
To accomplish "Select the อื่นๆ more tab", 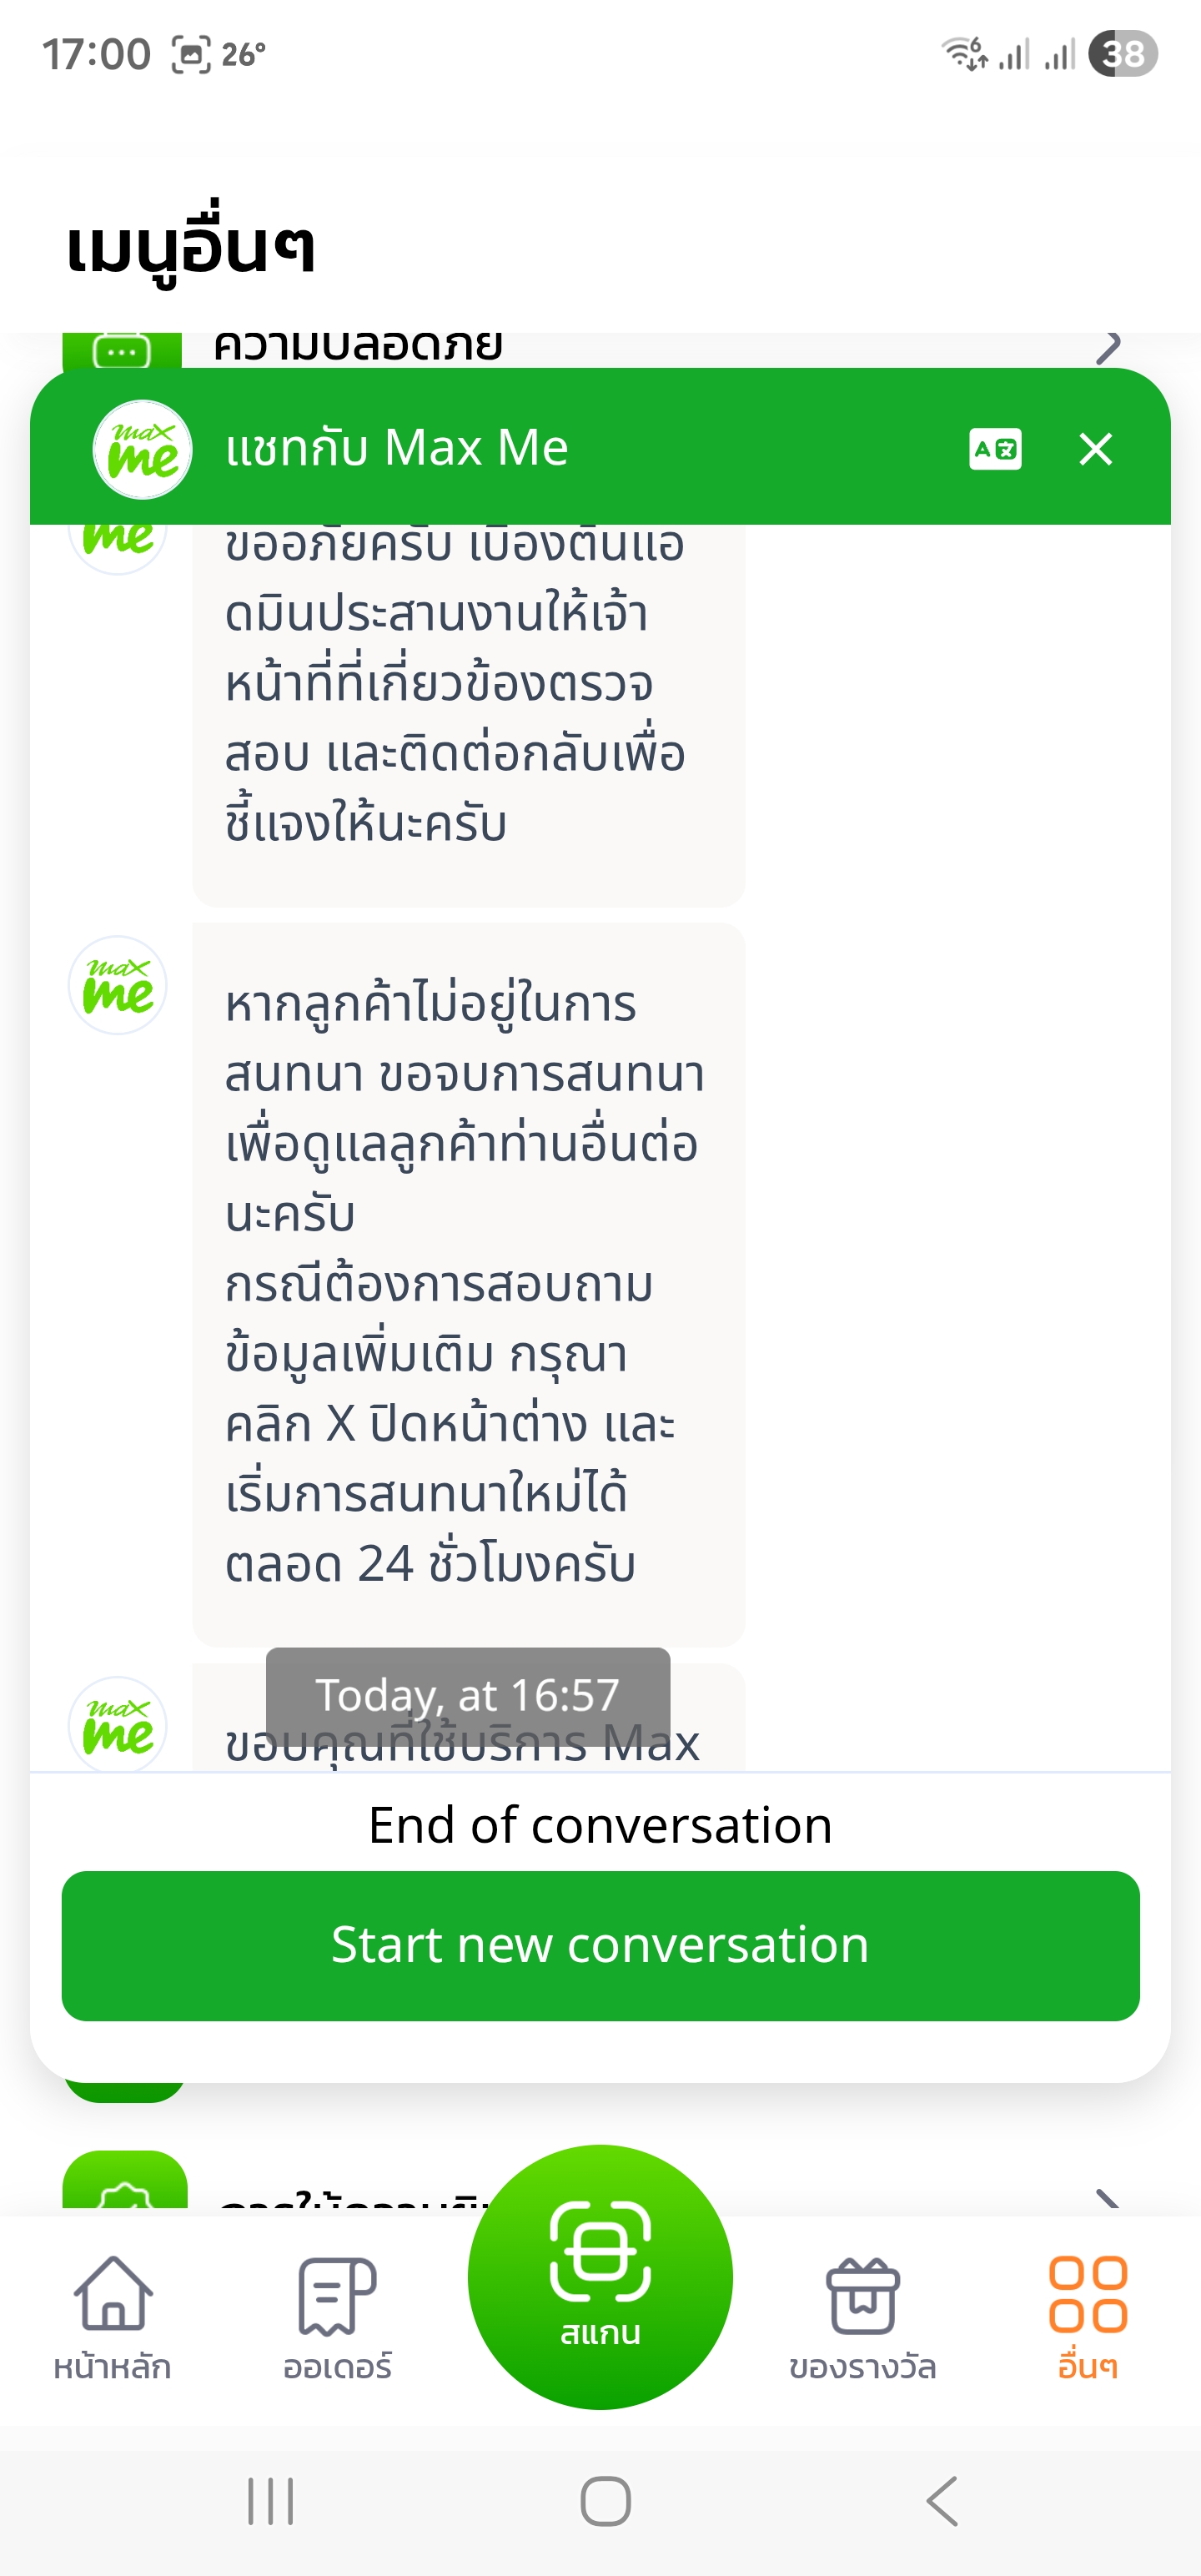I will [1087, 2317].
